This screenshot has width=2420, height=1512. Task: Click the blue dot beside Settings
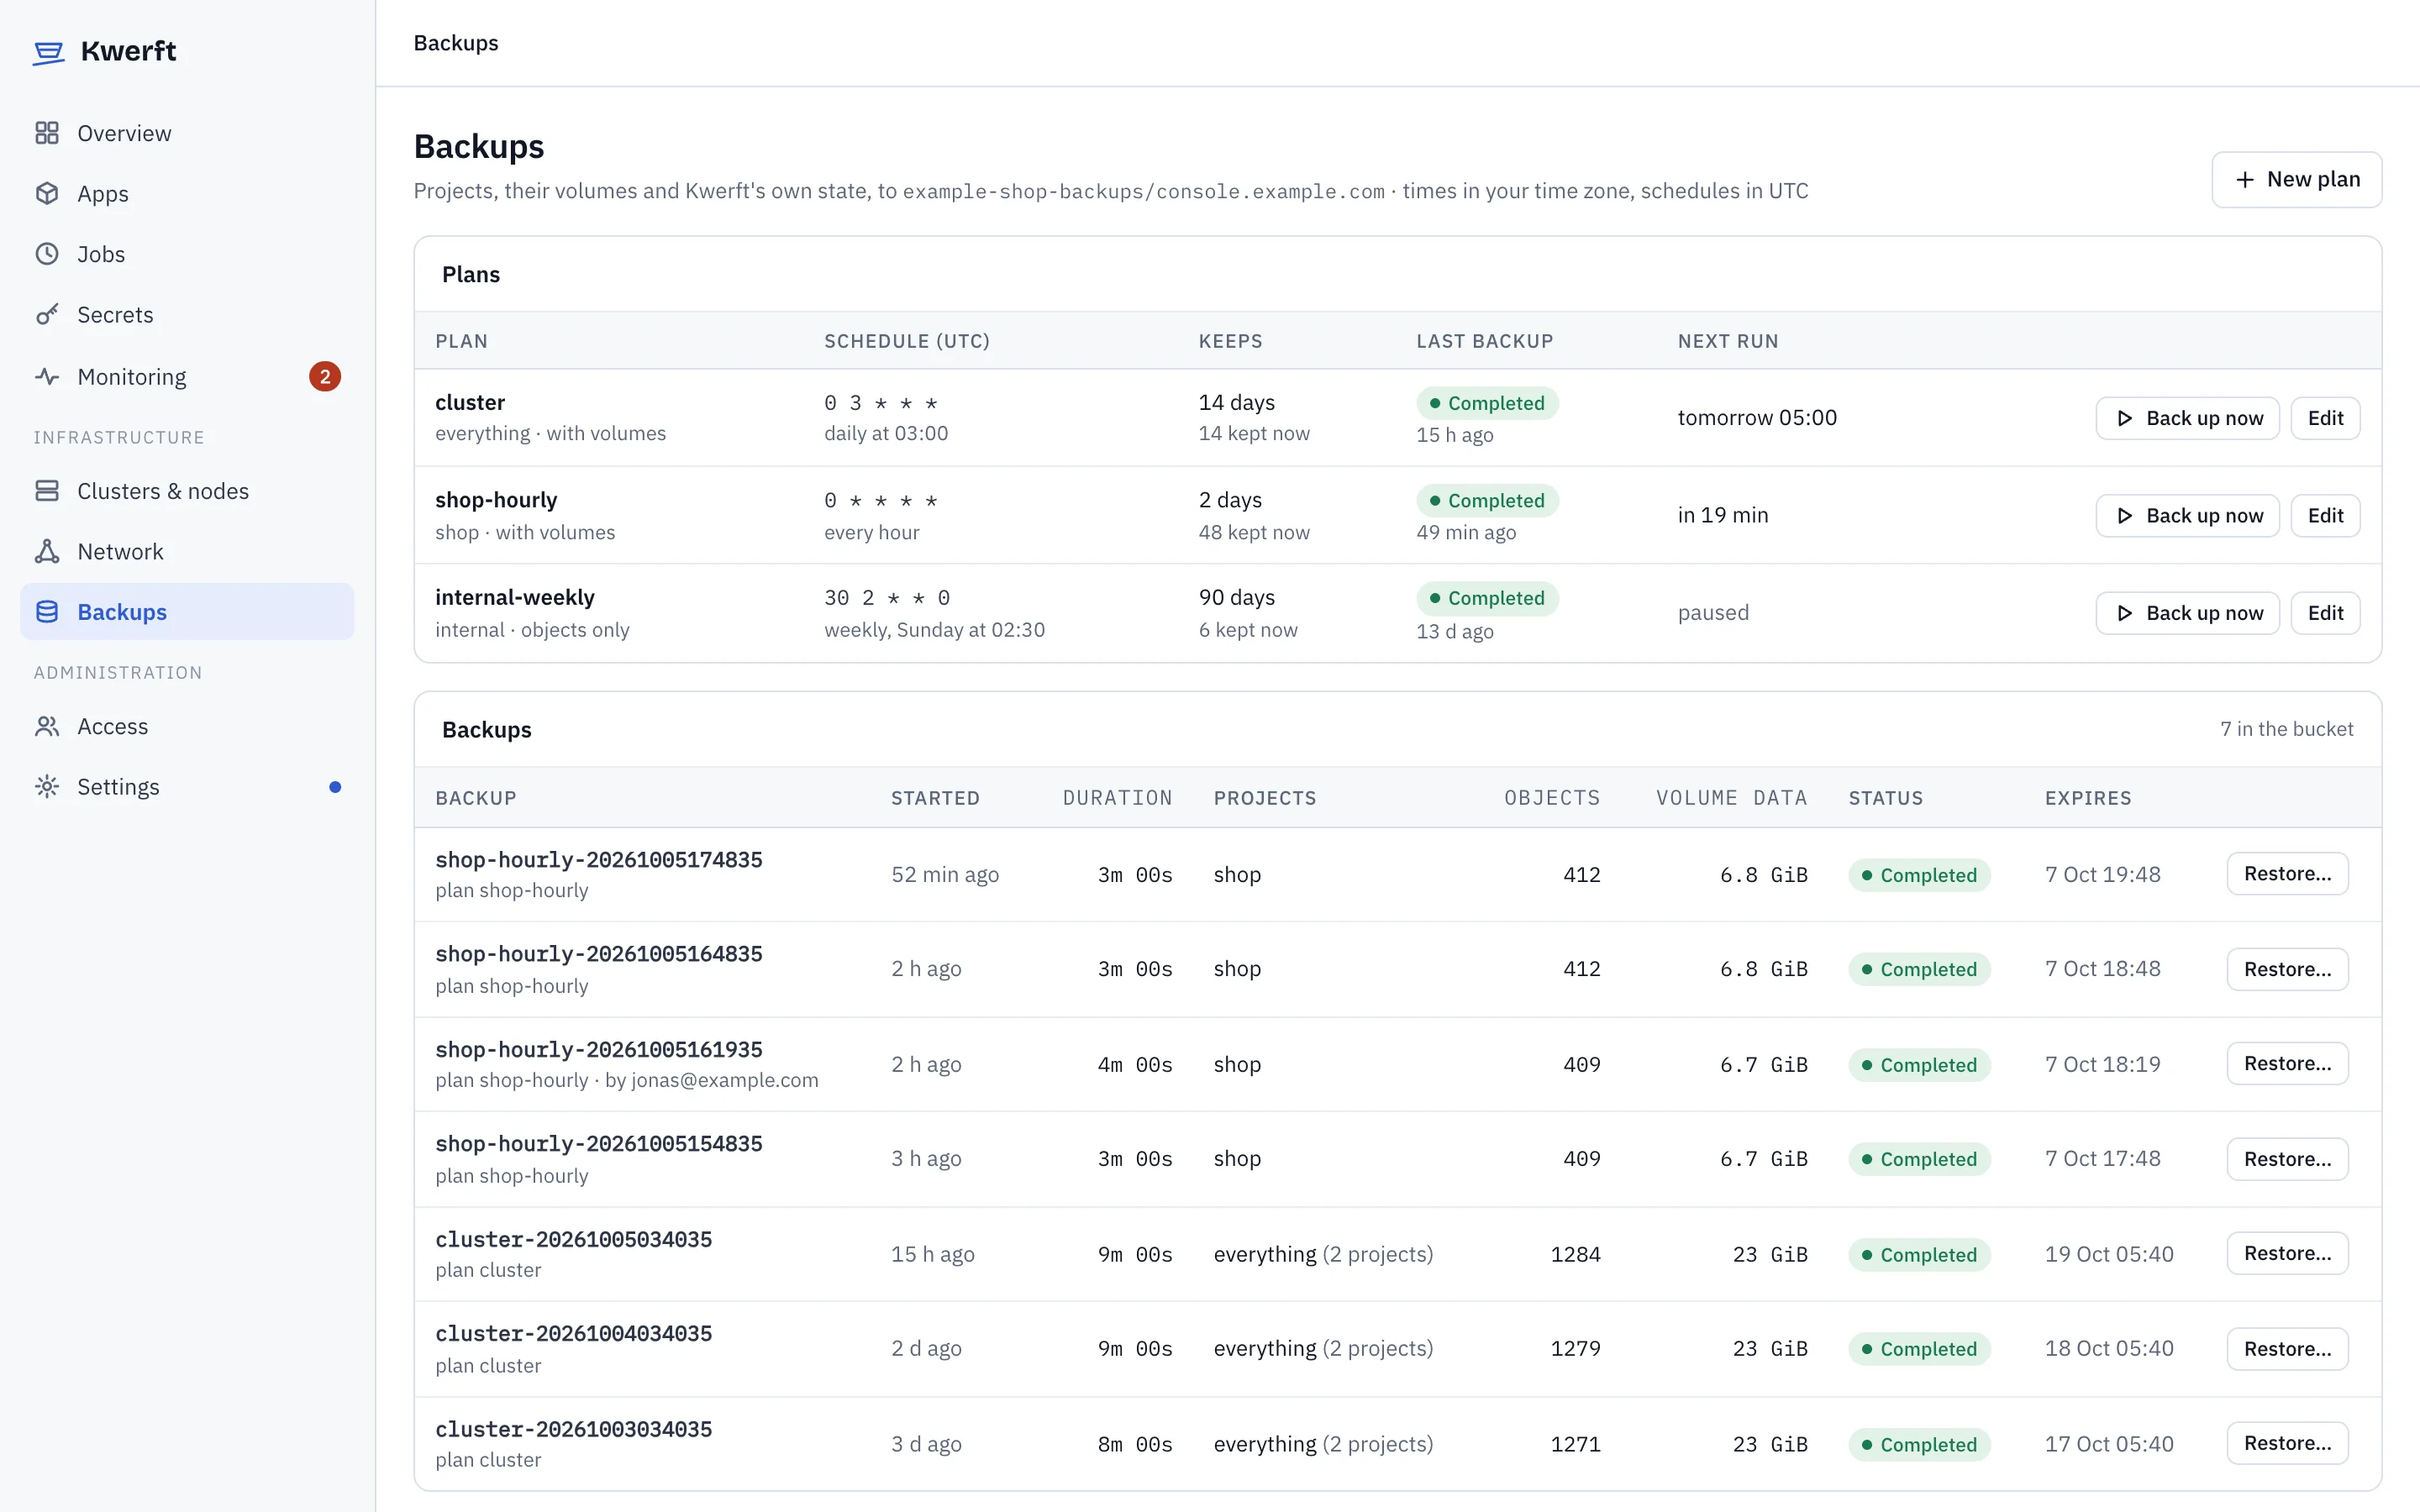point(335,787)
